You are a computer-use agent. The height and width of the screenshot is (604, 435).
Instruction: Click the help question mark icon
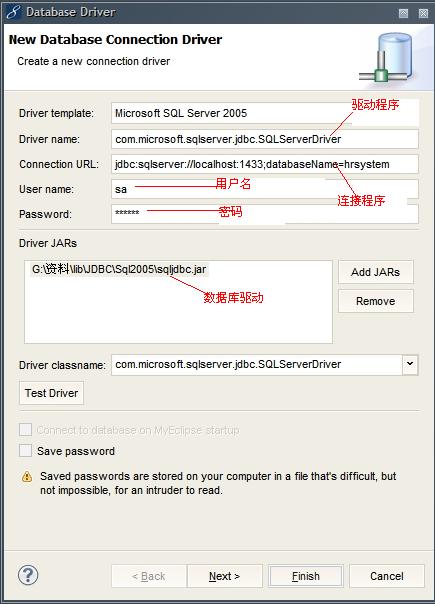[28, 575]
